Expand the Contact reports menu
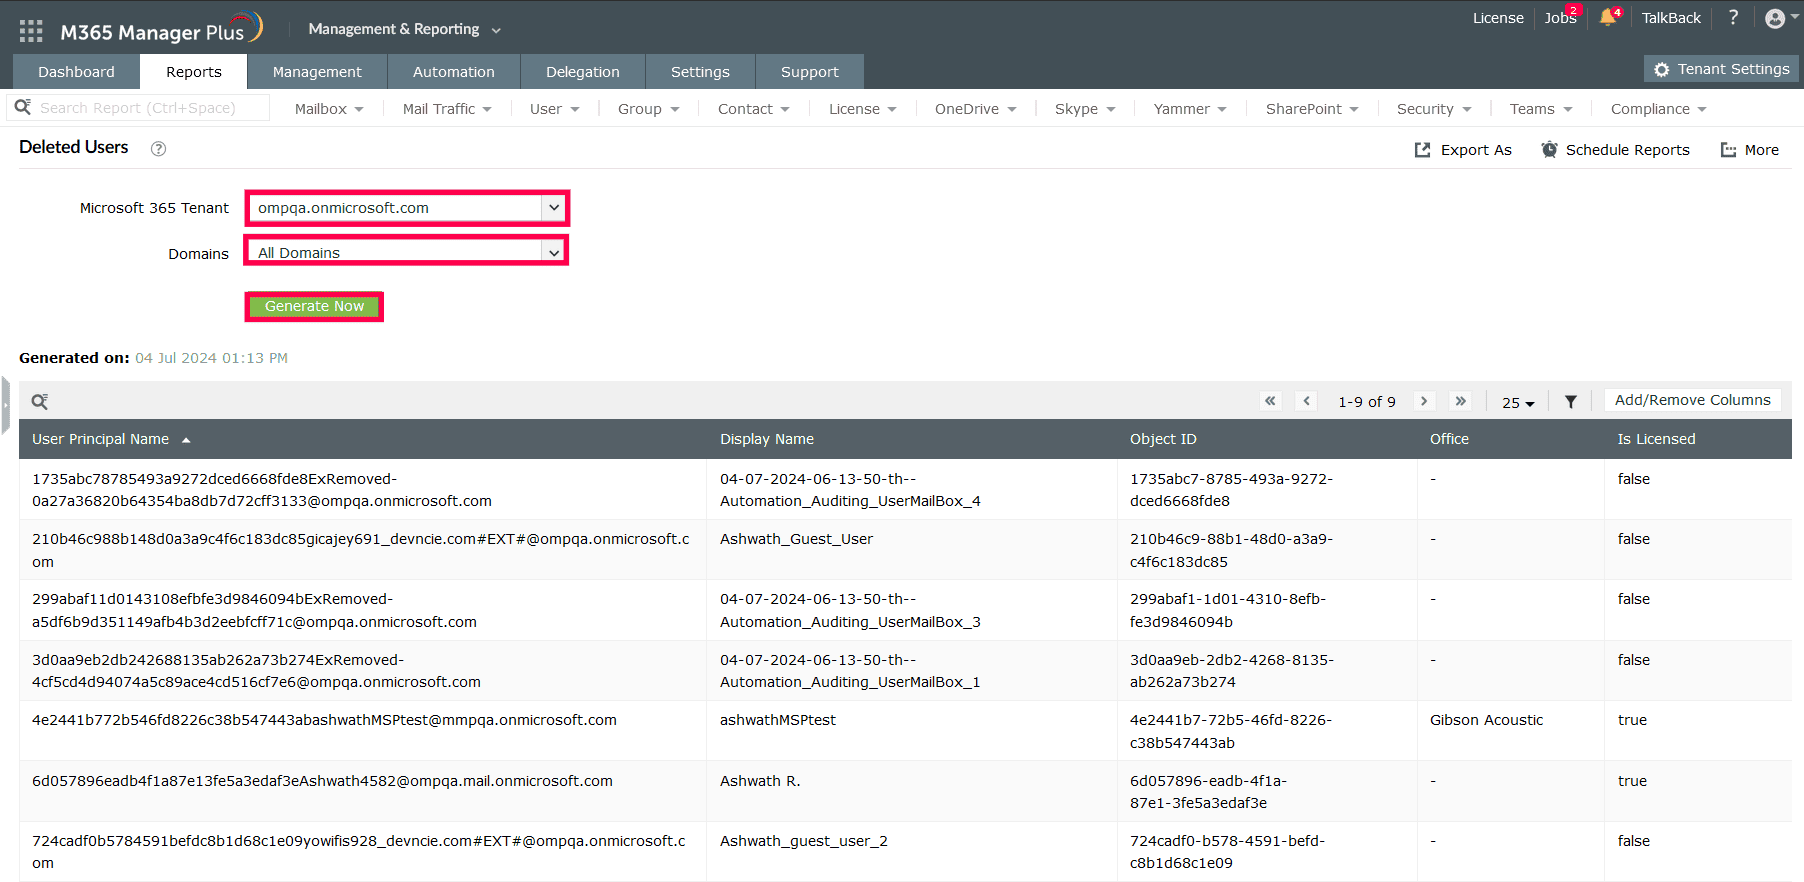Viewport: 1804px width, 882px height. point(754,109)
